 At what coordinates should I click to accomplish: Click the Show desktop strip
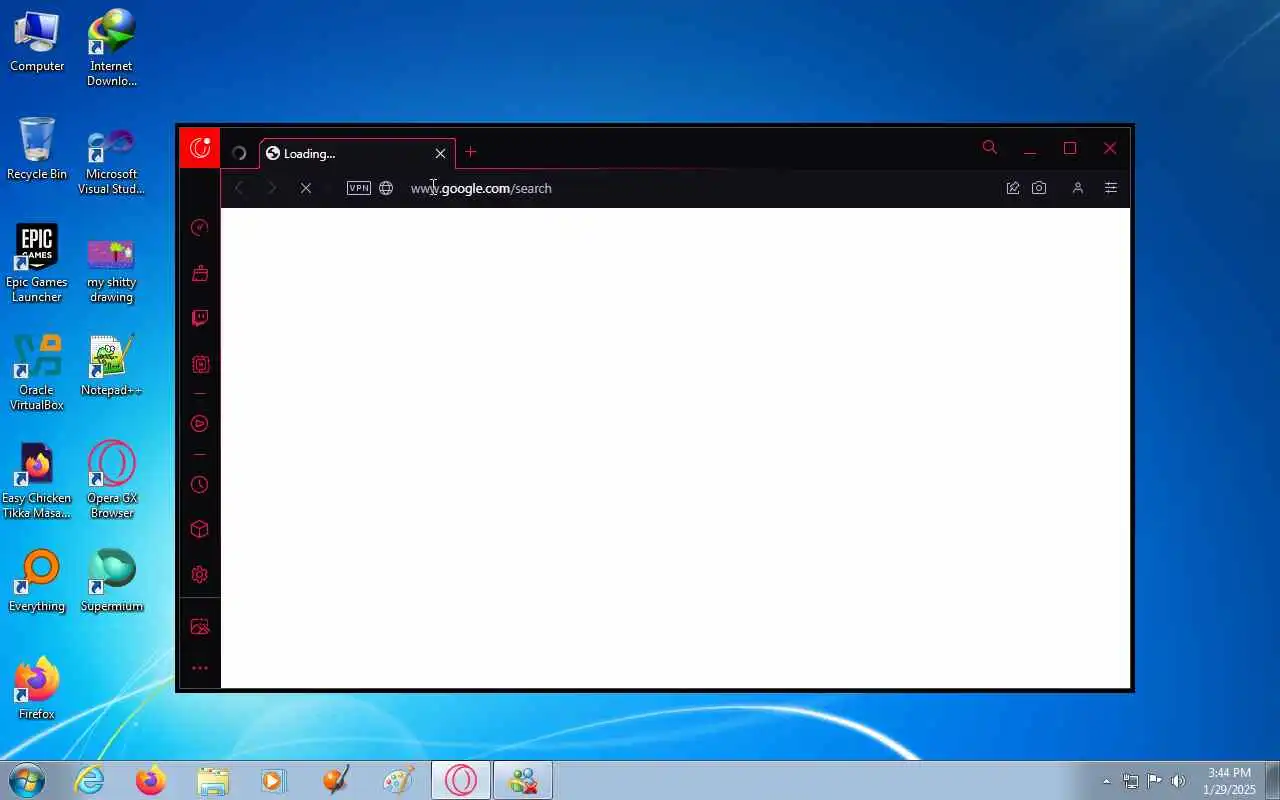[1272, 780]
